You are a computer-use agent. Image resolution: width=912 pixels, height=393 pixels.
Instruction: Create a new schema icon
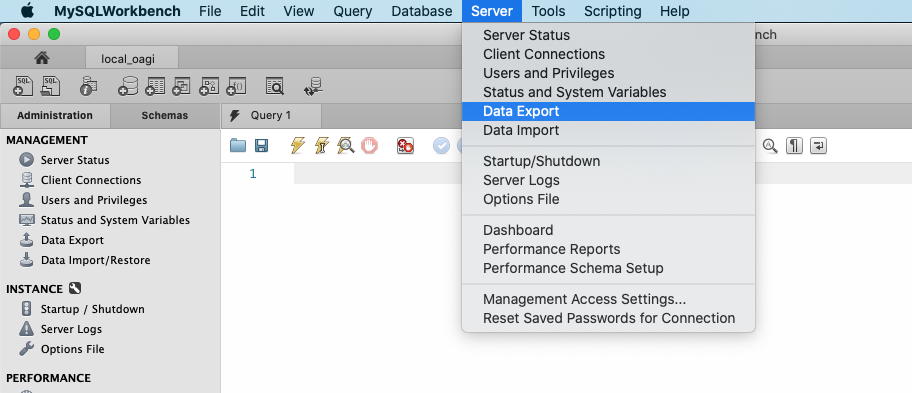127,86
